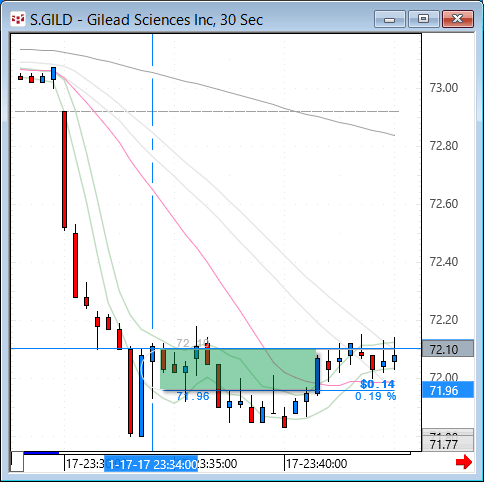Close the S.GILD chart window

tap(458, 19)
